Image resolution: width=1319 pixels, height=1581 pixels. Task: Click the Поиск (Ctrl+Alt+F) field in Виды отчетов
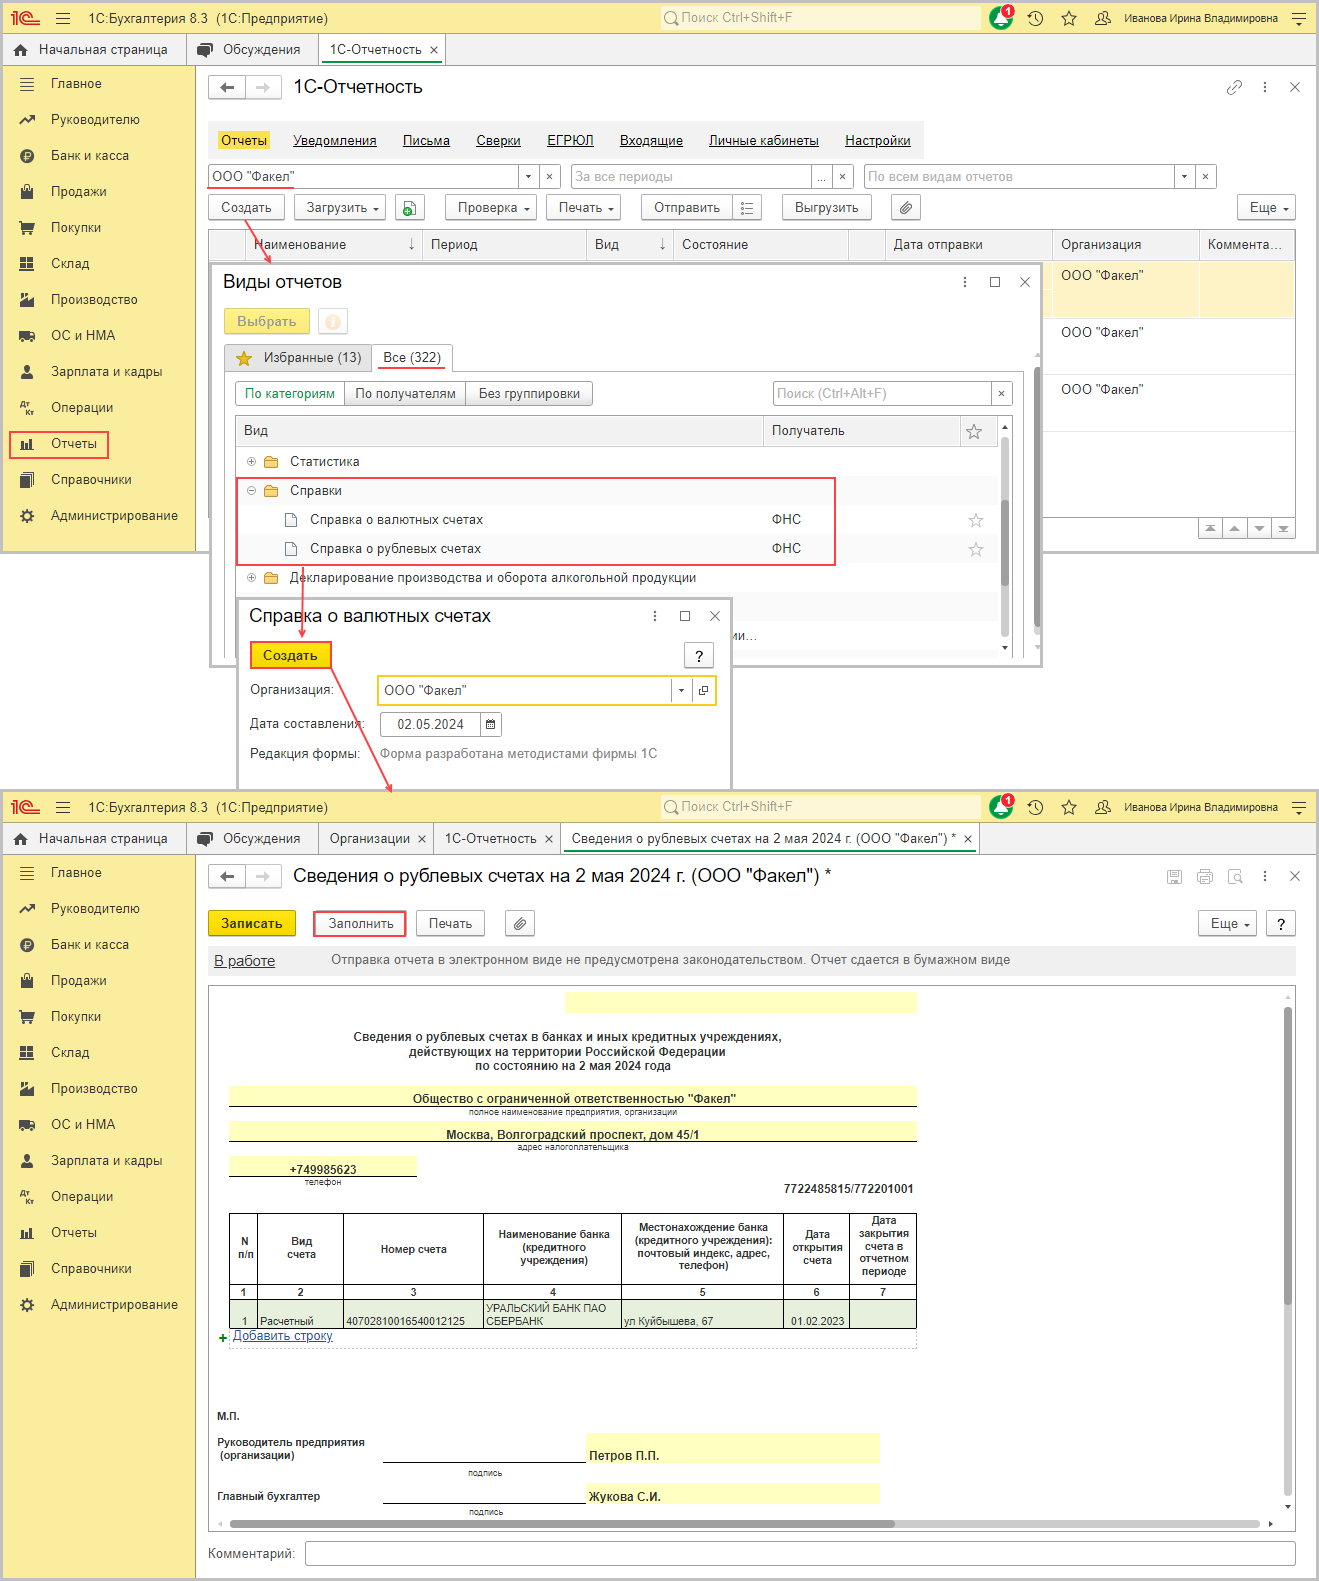(883, 394)
